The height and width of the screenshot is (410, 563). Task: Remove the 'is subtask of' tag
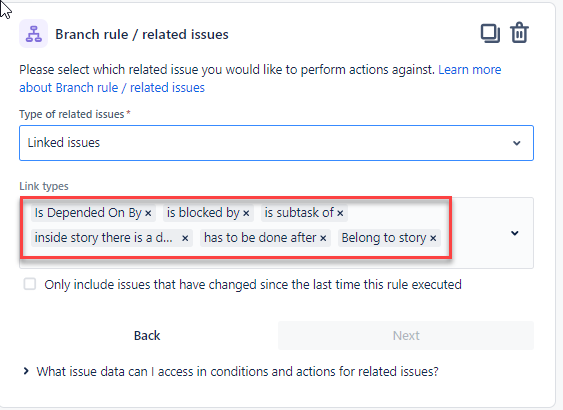(340, 213)
